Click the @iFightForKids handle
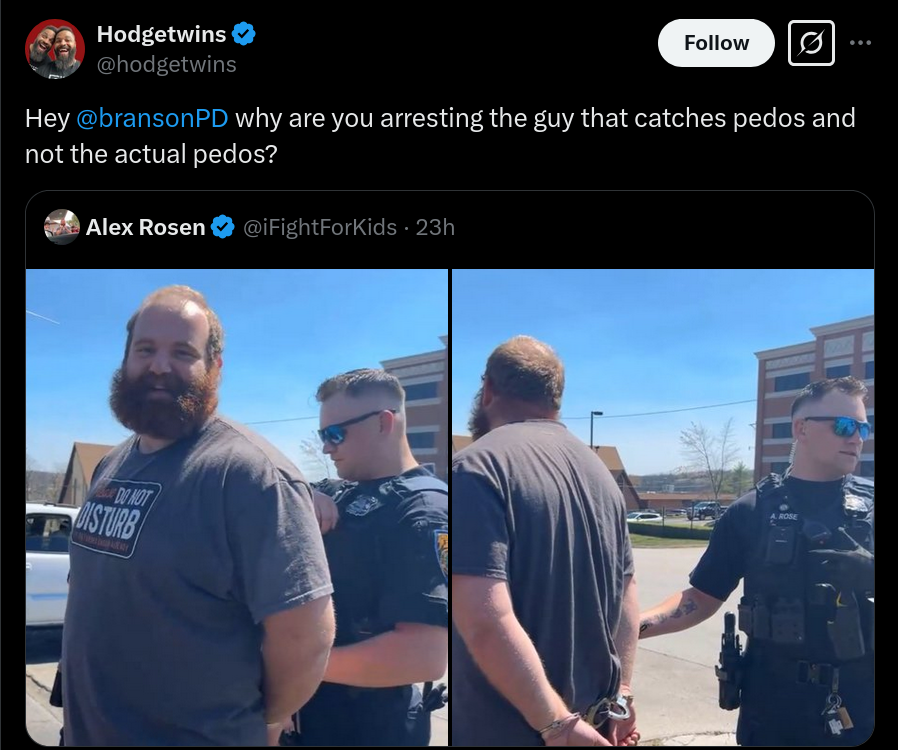The image size is (898, 750). click(320, 227)
